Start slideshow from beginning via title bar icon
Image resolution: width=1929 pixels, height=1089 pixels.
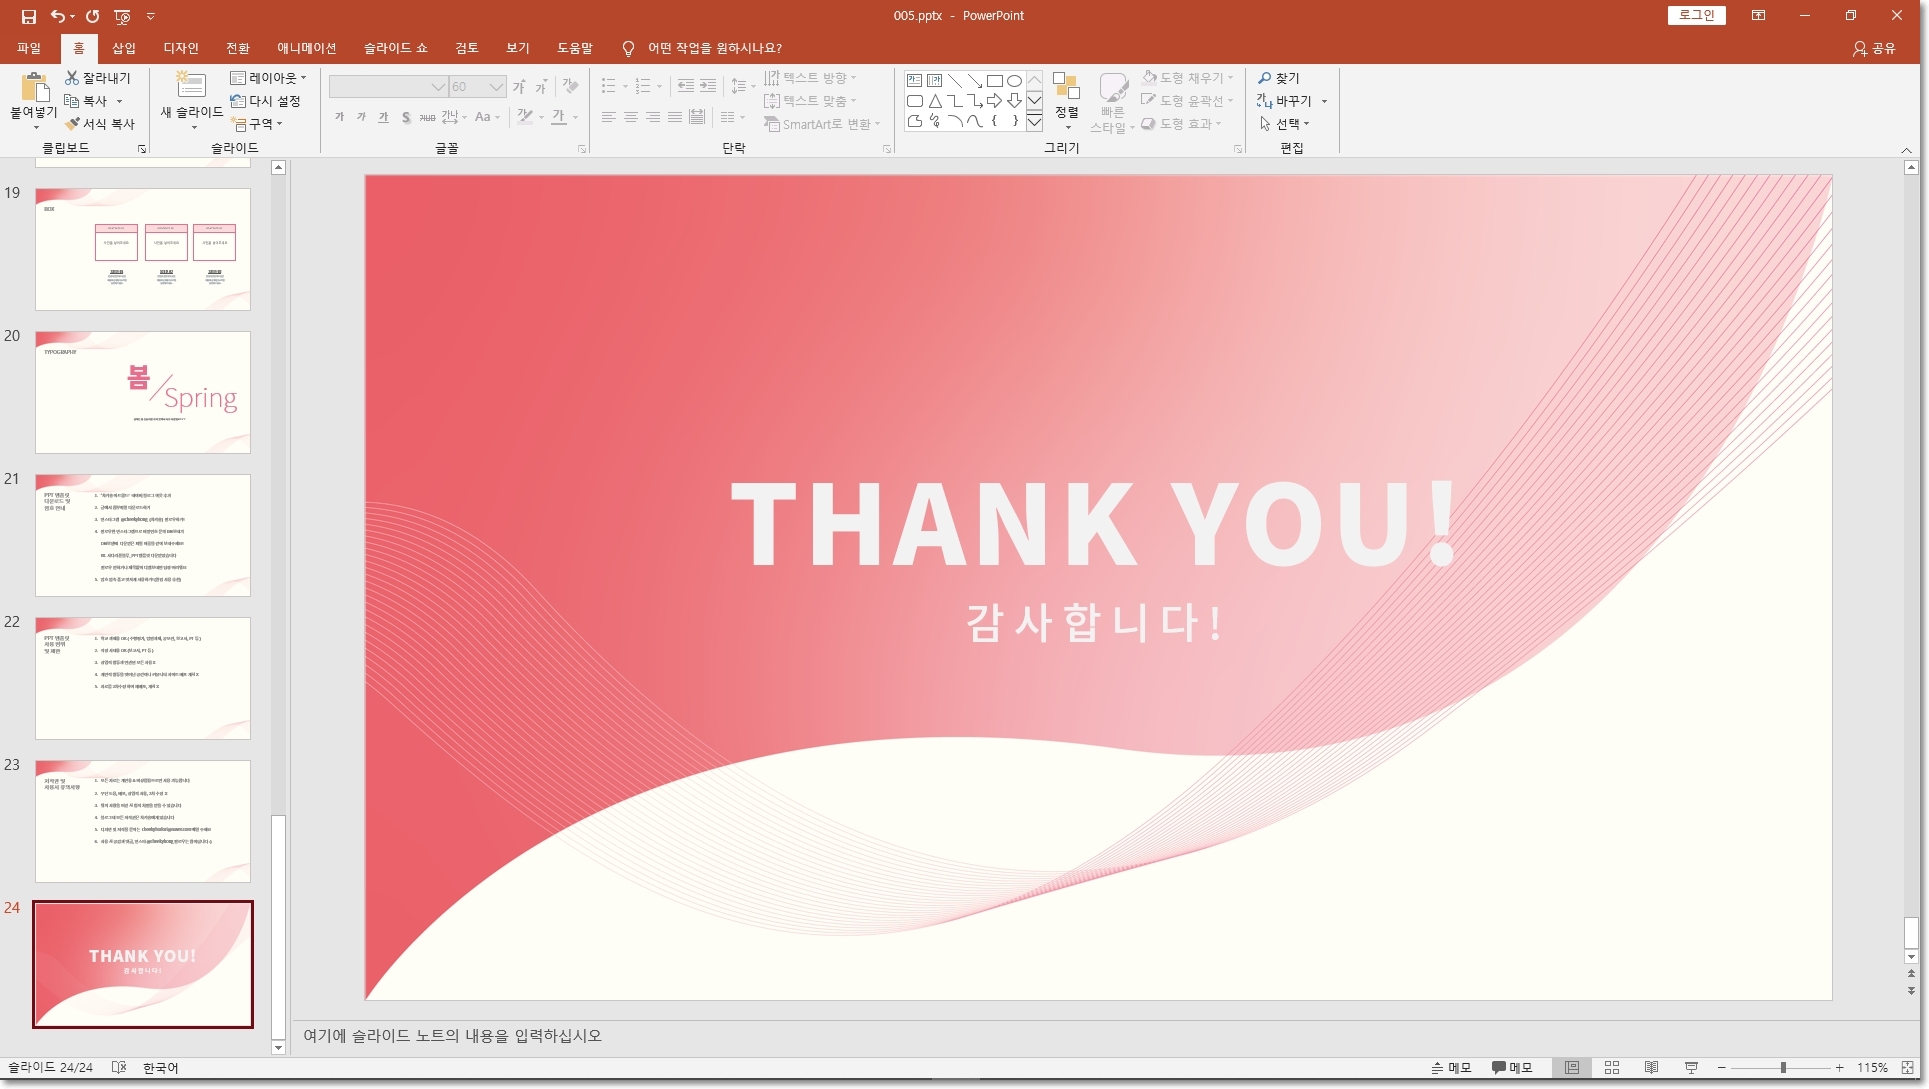pos(122,16)
